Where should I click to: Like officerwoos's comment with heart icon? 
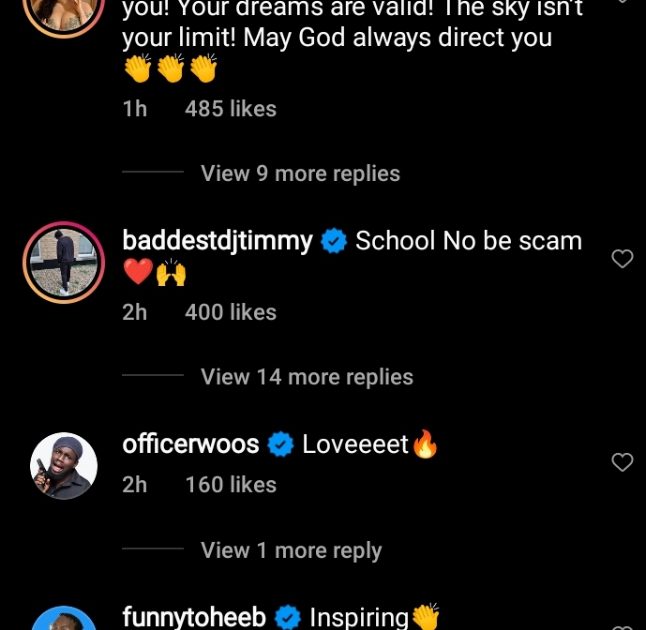tap(622, 462)
